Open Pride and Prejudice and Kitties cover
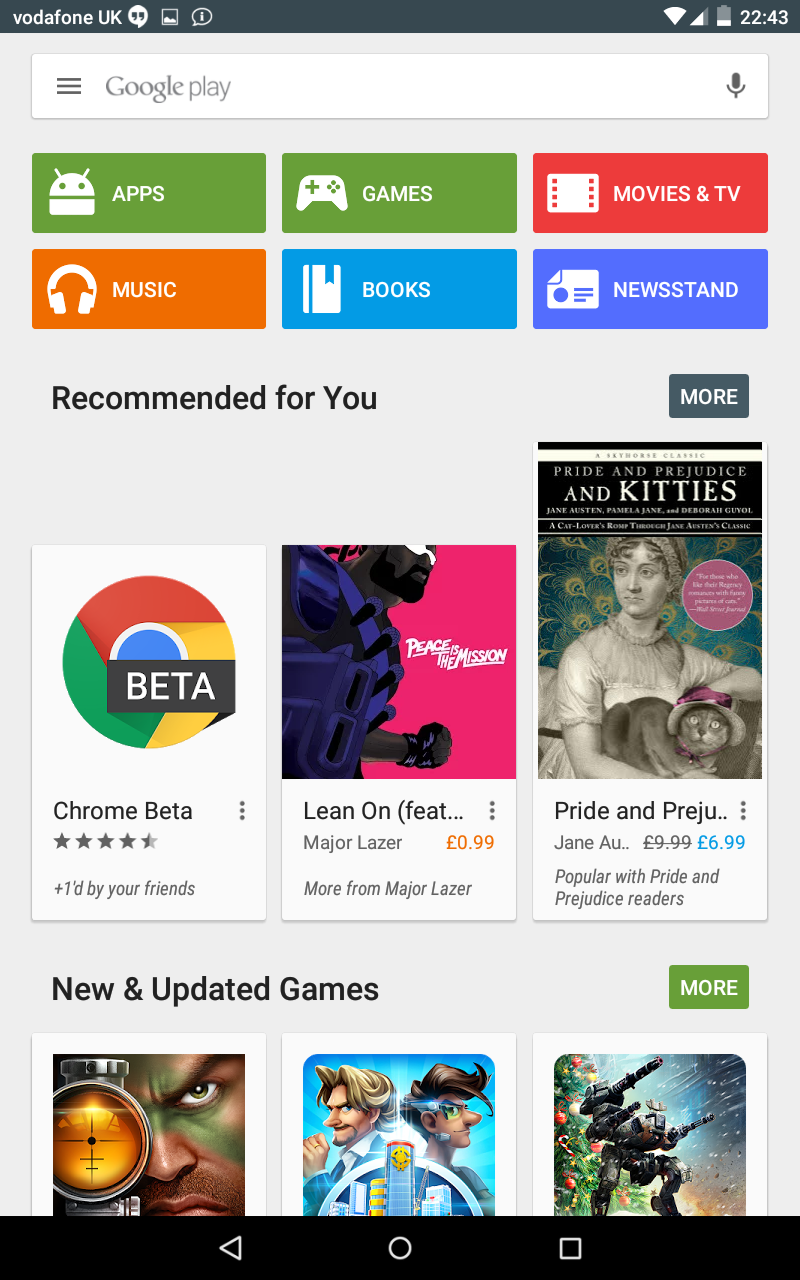The image size is (800, 1280). click(x=650, y=610)
